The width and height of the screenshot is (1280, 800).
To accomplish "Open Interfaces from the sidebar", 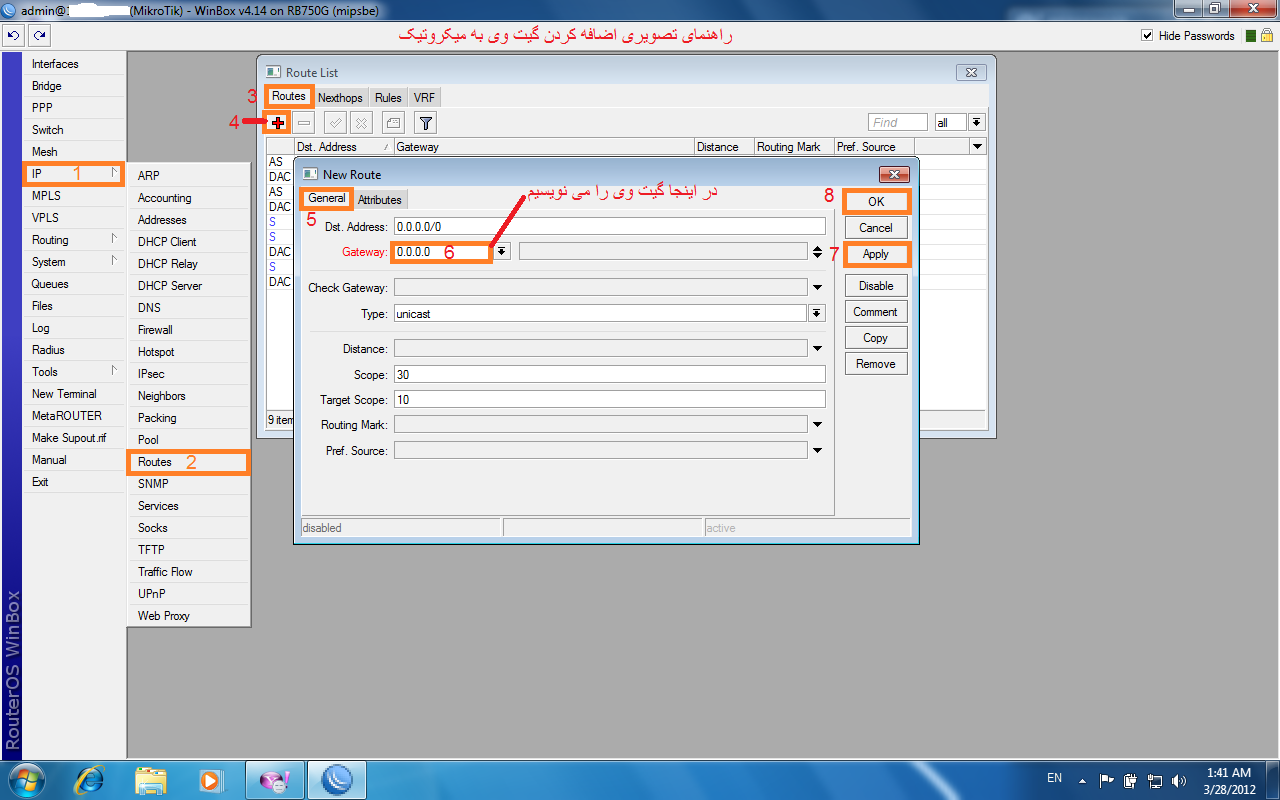I will pyautogui.click(x=74, y=64).
